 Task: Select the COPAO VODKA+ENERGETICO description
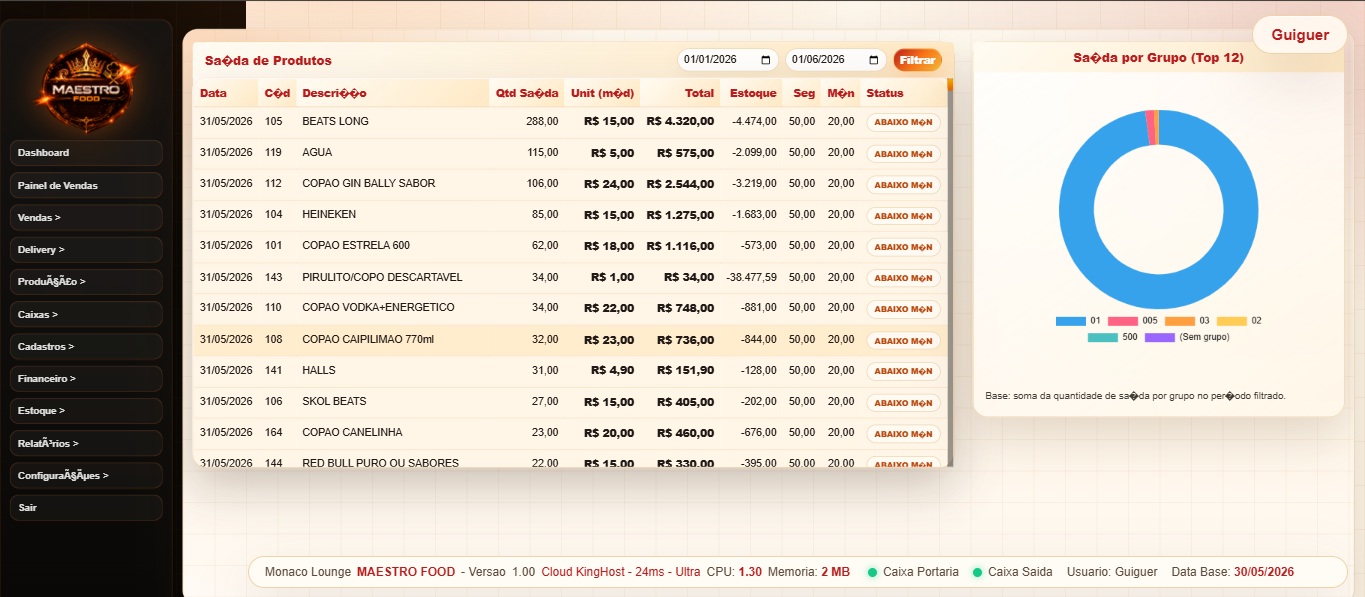click(378, 307)
